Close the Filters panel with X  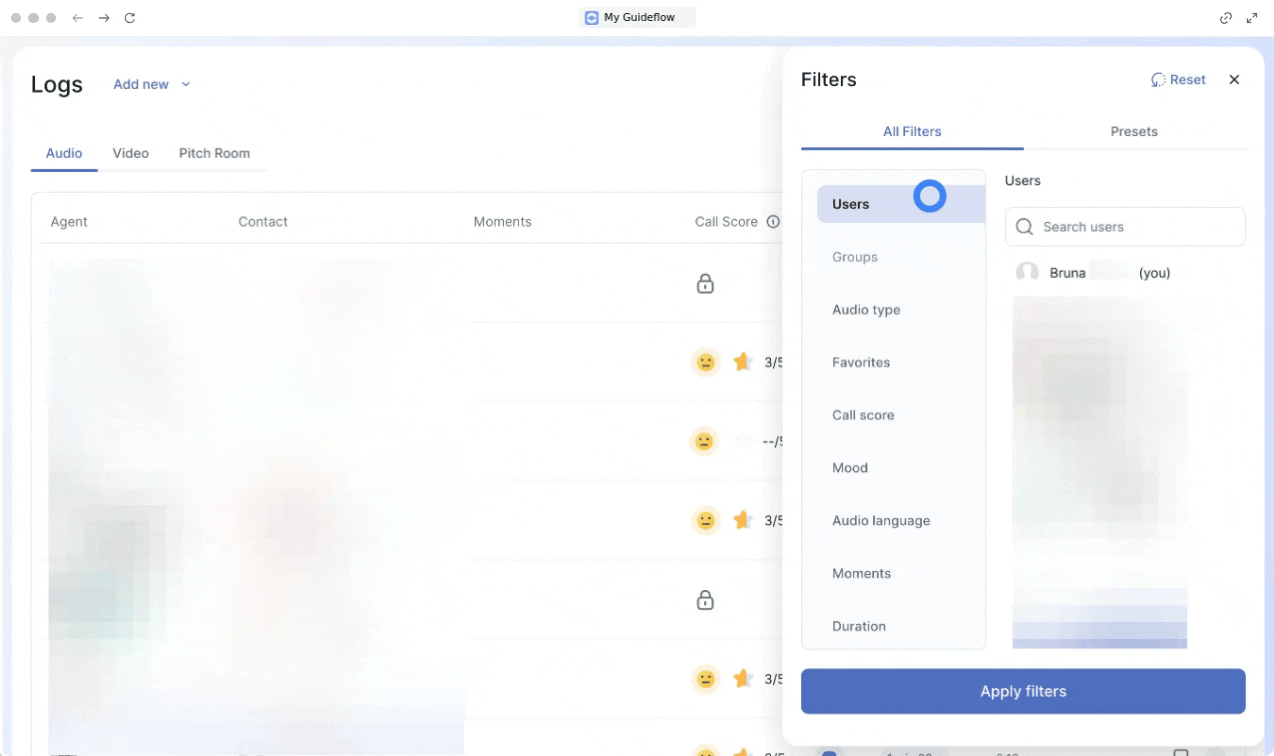tap(1234, 80)
